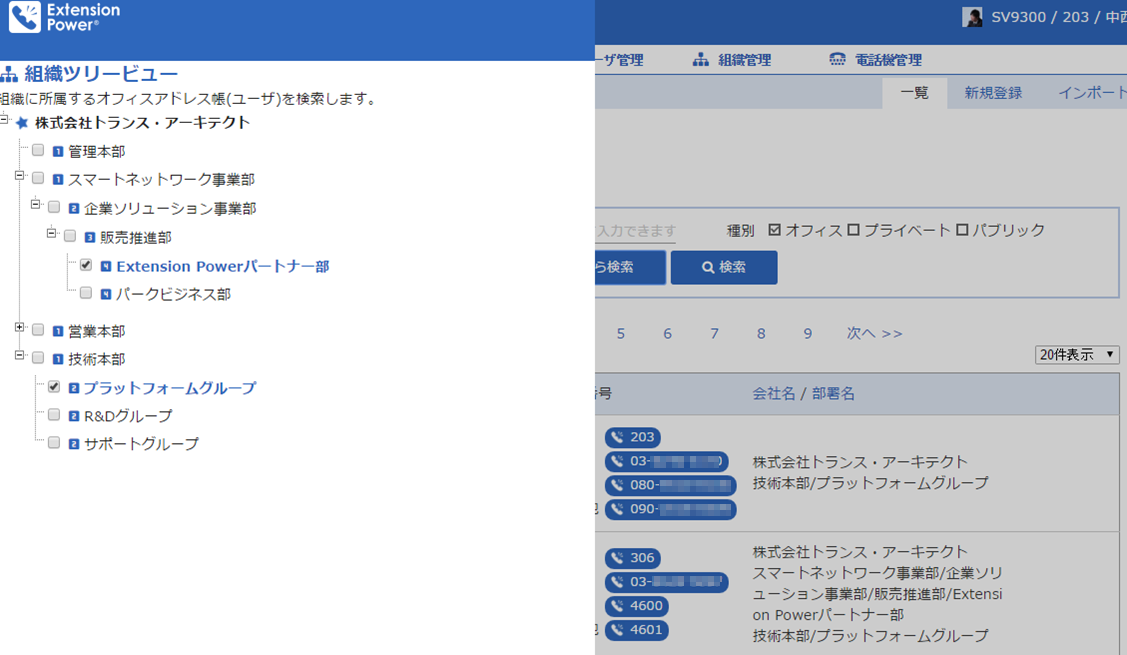This screenshot has width=1127, height=655.
Task: Select the Extension Powerパートナー部 tree label
Action: click(223, 267)
